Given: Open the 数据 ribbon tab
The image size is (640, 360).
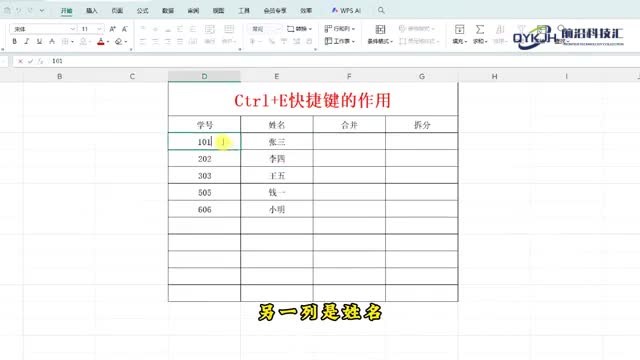Looking at the screenshot, I should [168, 11].
